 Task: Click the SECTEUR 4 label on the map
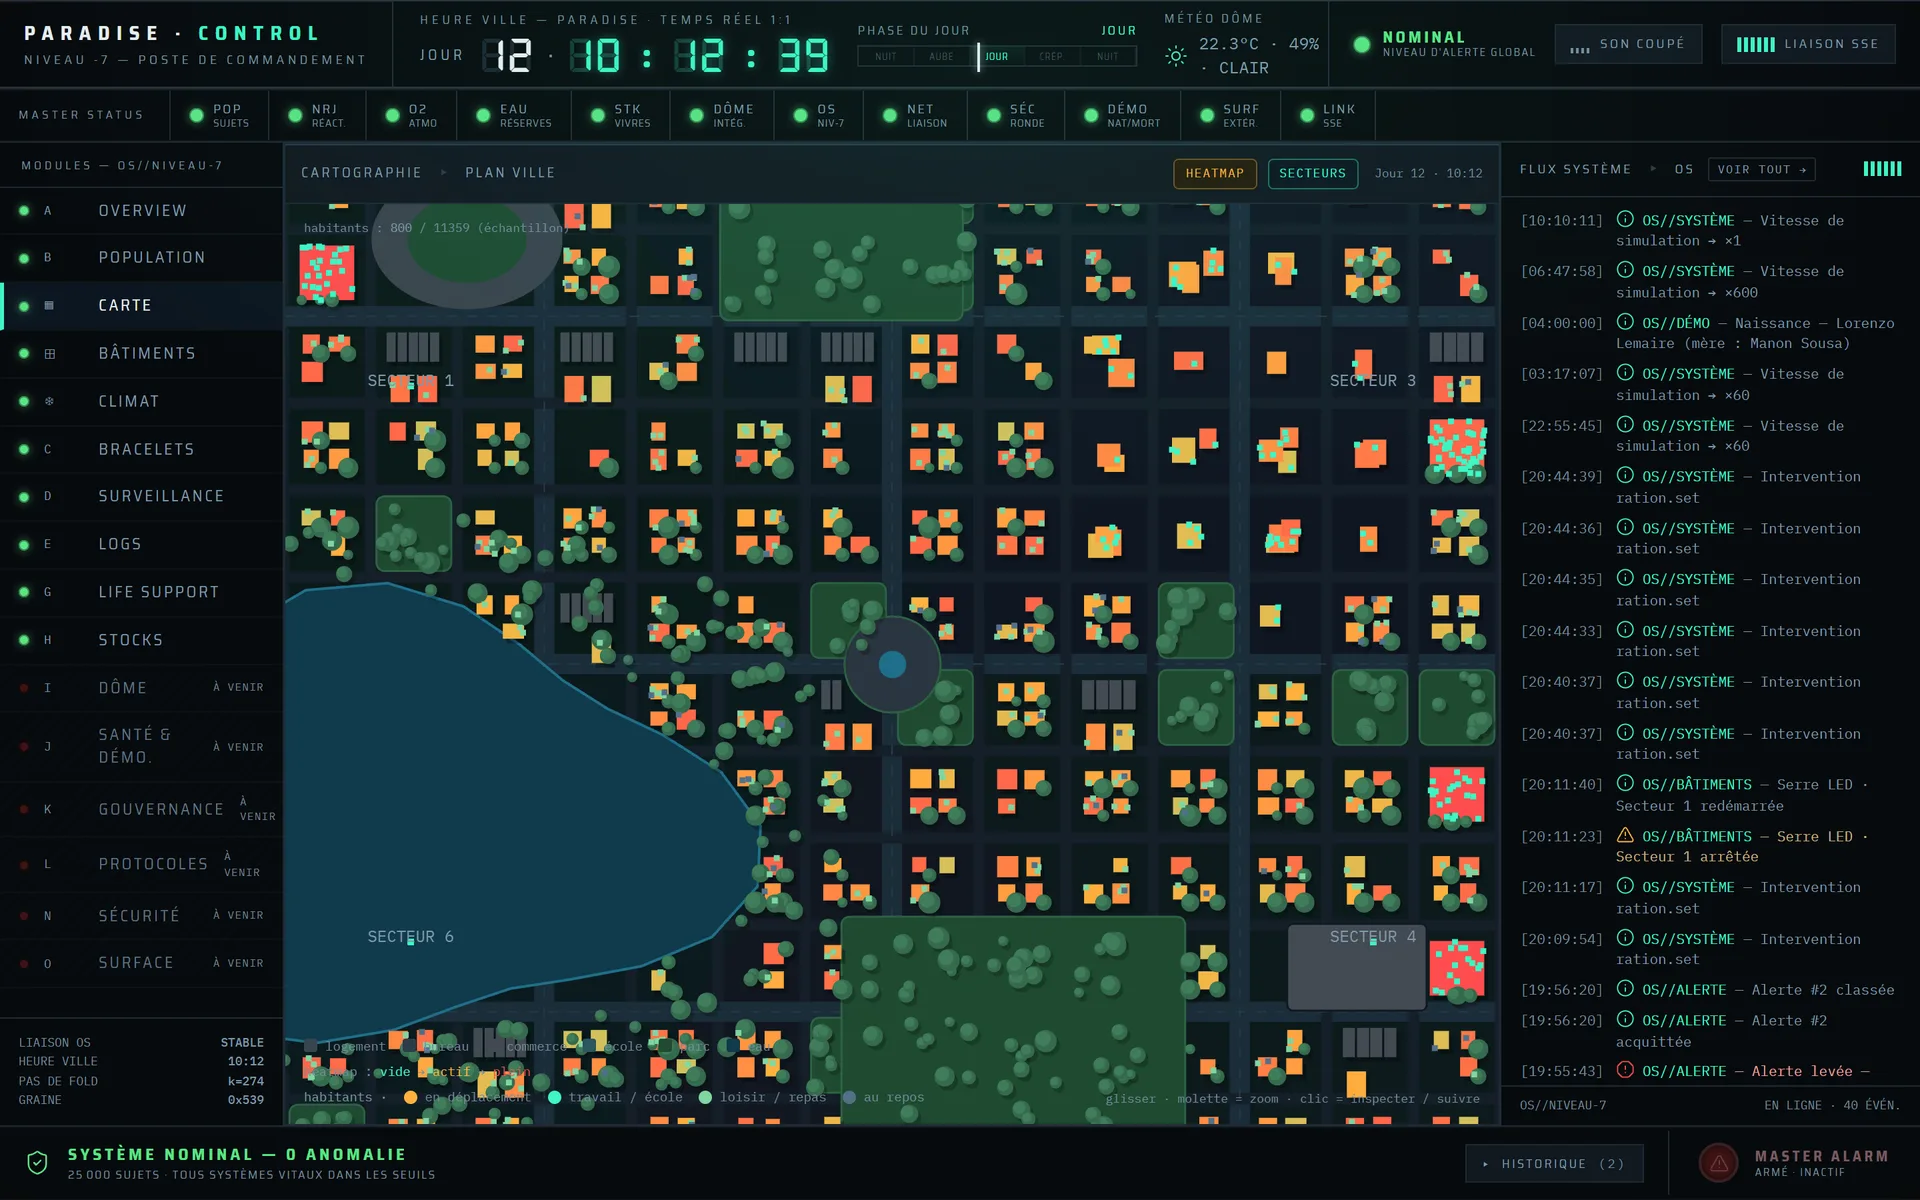click(x=1372, y=937)
